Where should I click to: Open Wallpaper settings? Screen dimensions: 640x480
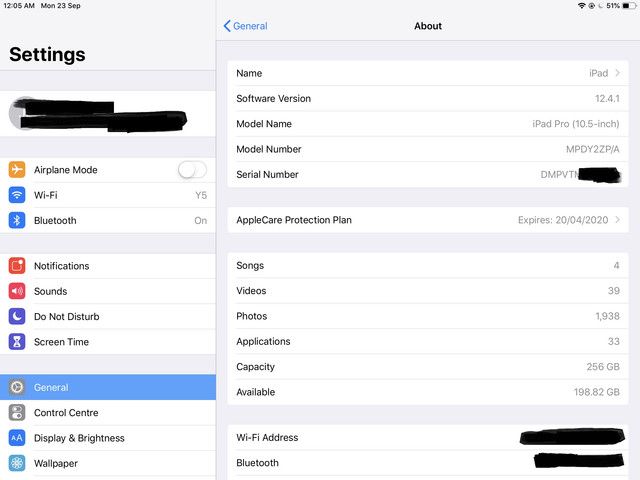[x=108, y=463]
